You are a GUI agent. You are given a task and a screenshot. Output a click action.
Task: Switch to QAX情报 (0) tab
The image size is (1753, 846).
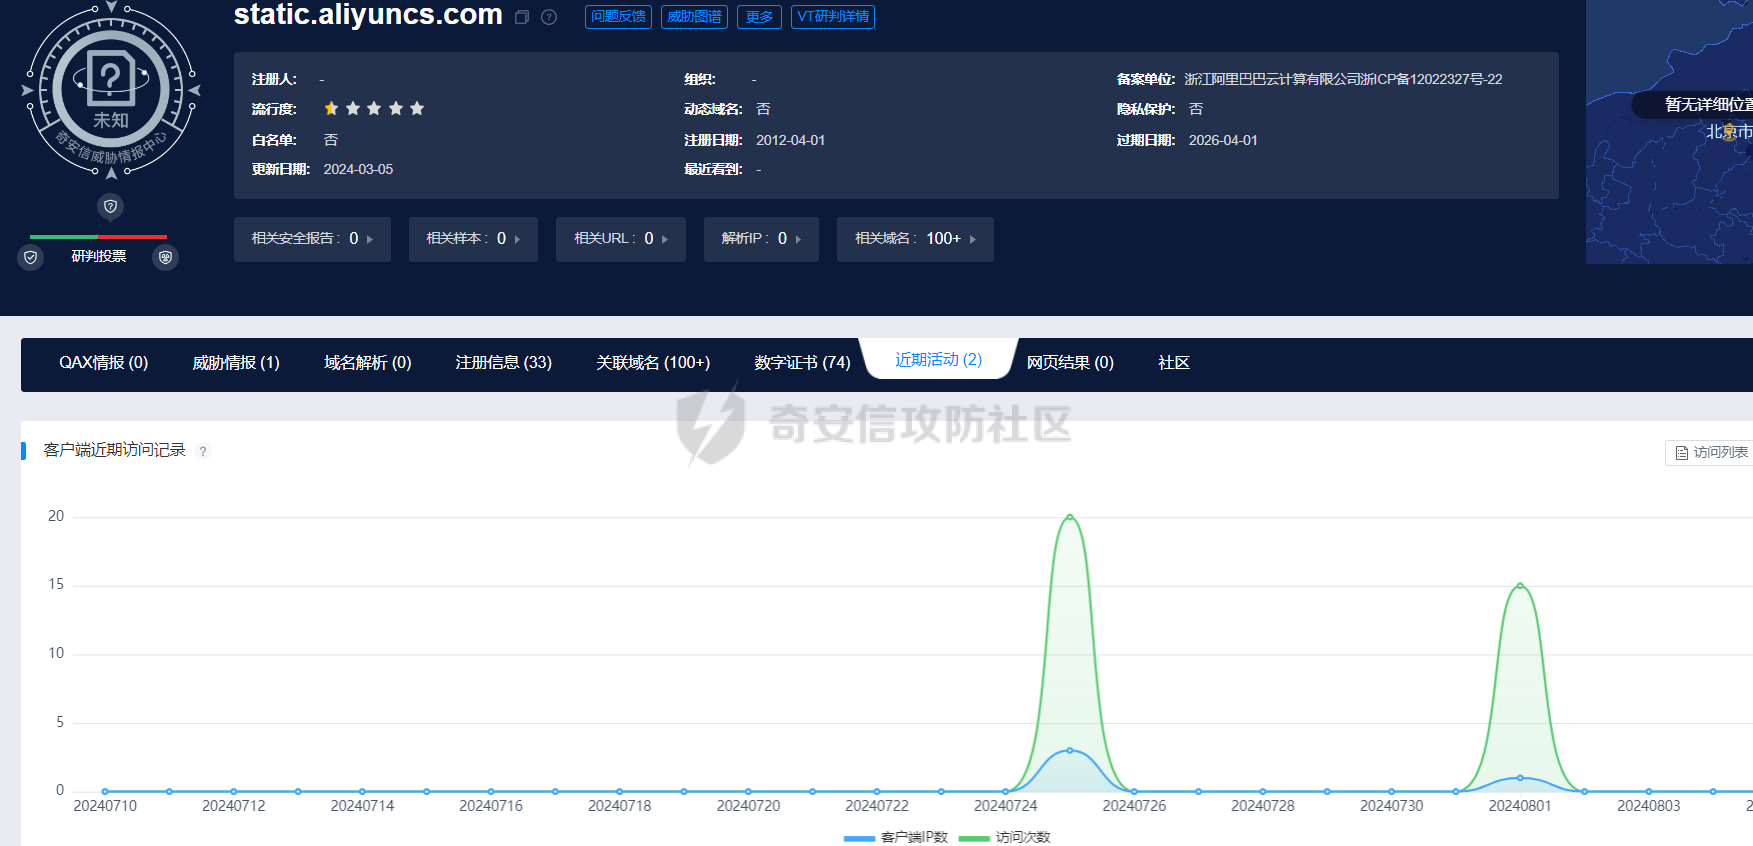tap(103, 363)
